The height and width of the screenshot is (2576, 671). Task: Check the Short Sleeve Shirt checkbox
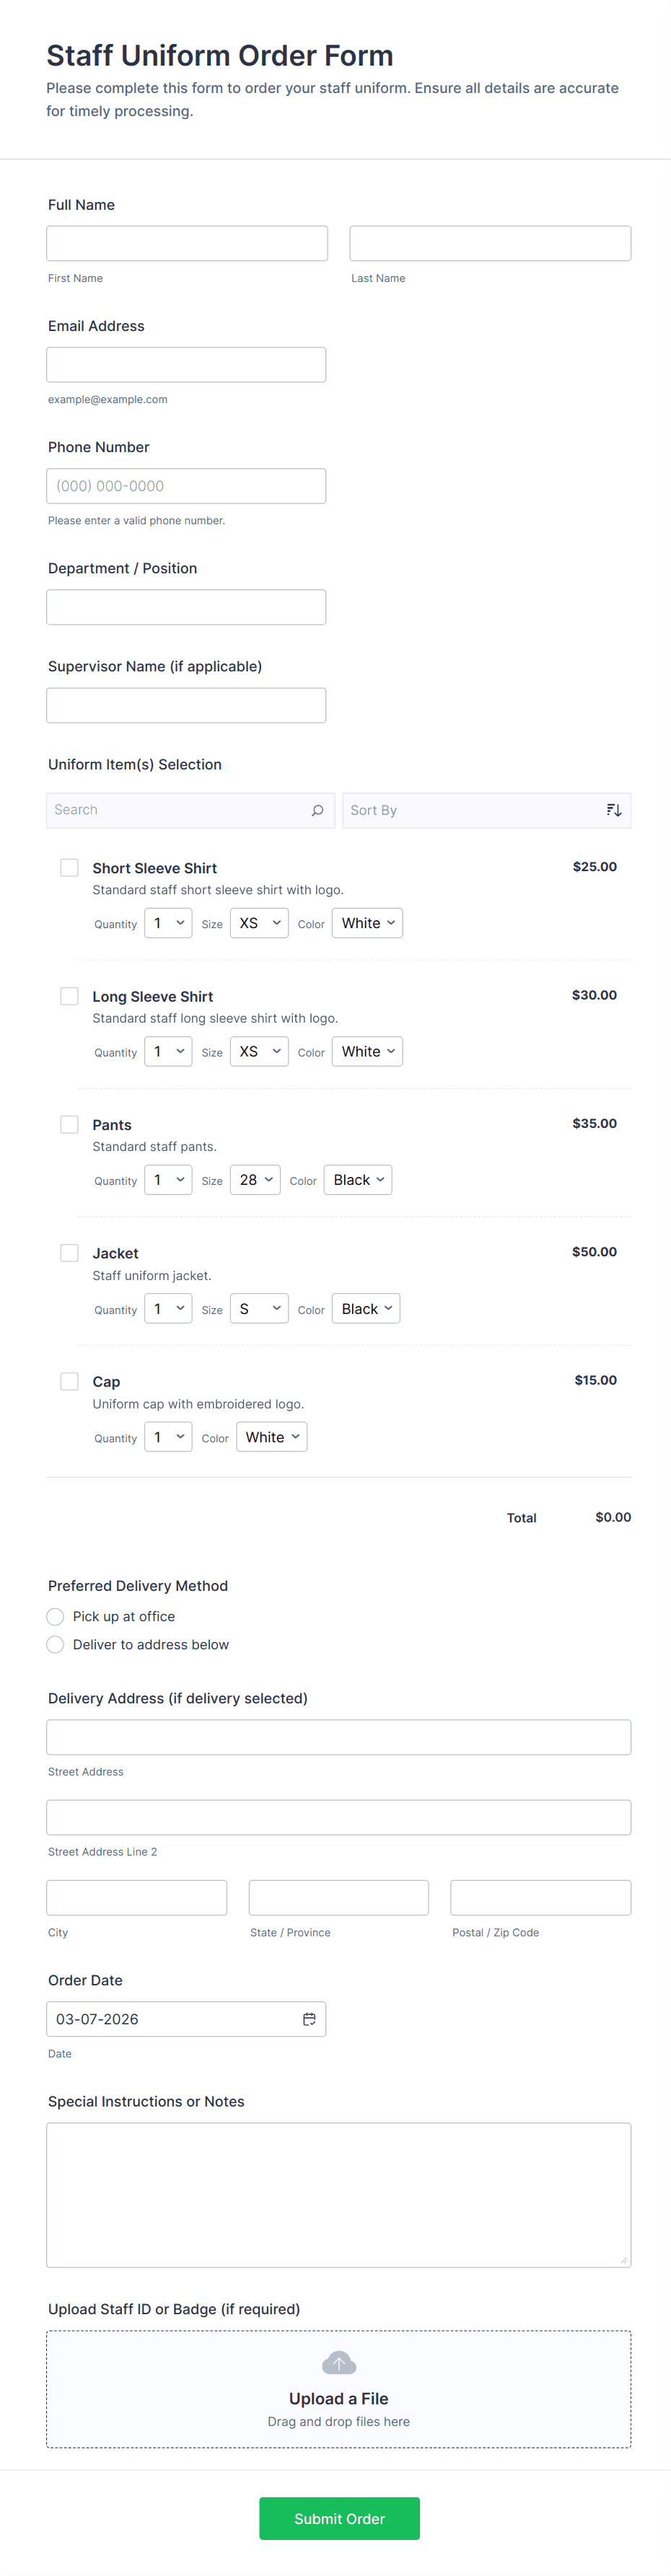coord(69,867)
